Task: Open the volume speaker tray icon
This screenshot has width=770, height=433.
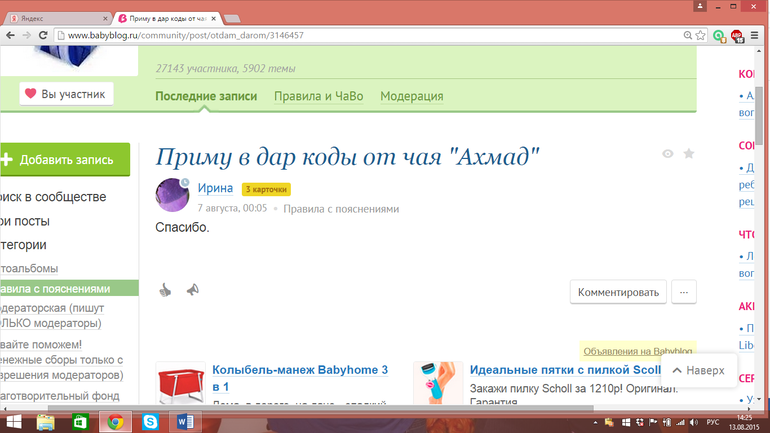Action: click(x=694, y=422)
